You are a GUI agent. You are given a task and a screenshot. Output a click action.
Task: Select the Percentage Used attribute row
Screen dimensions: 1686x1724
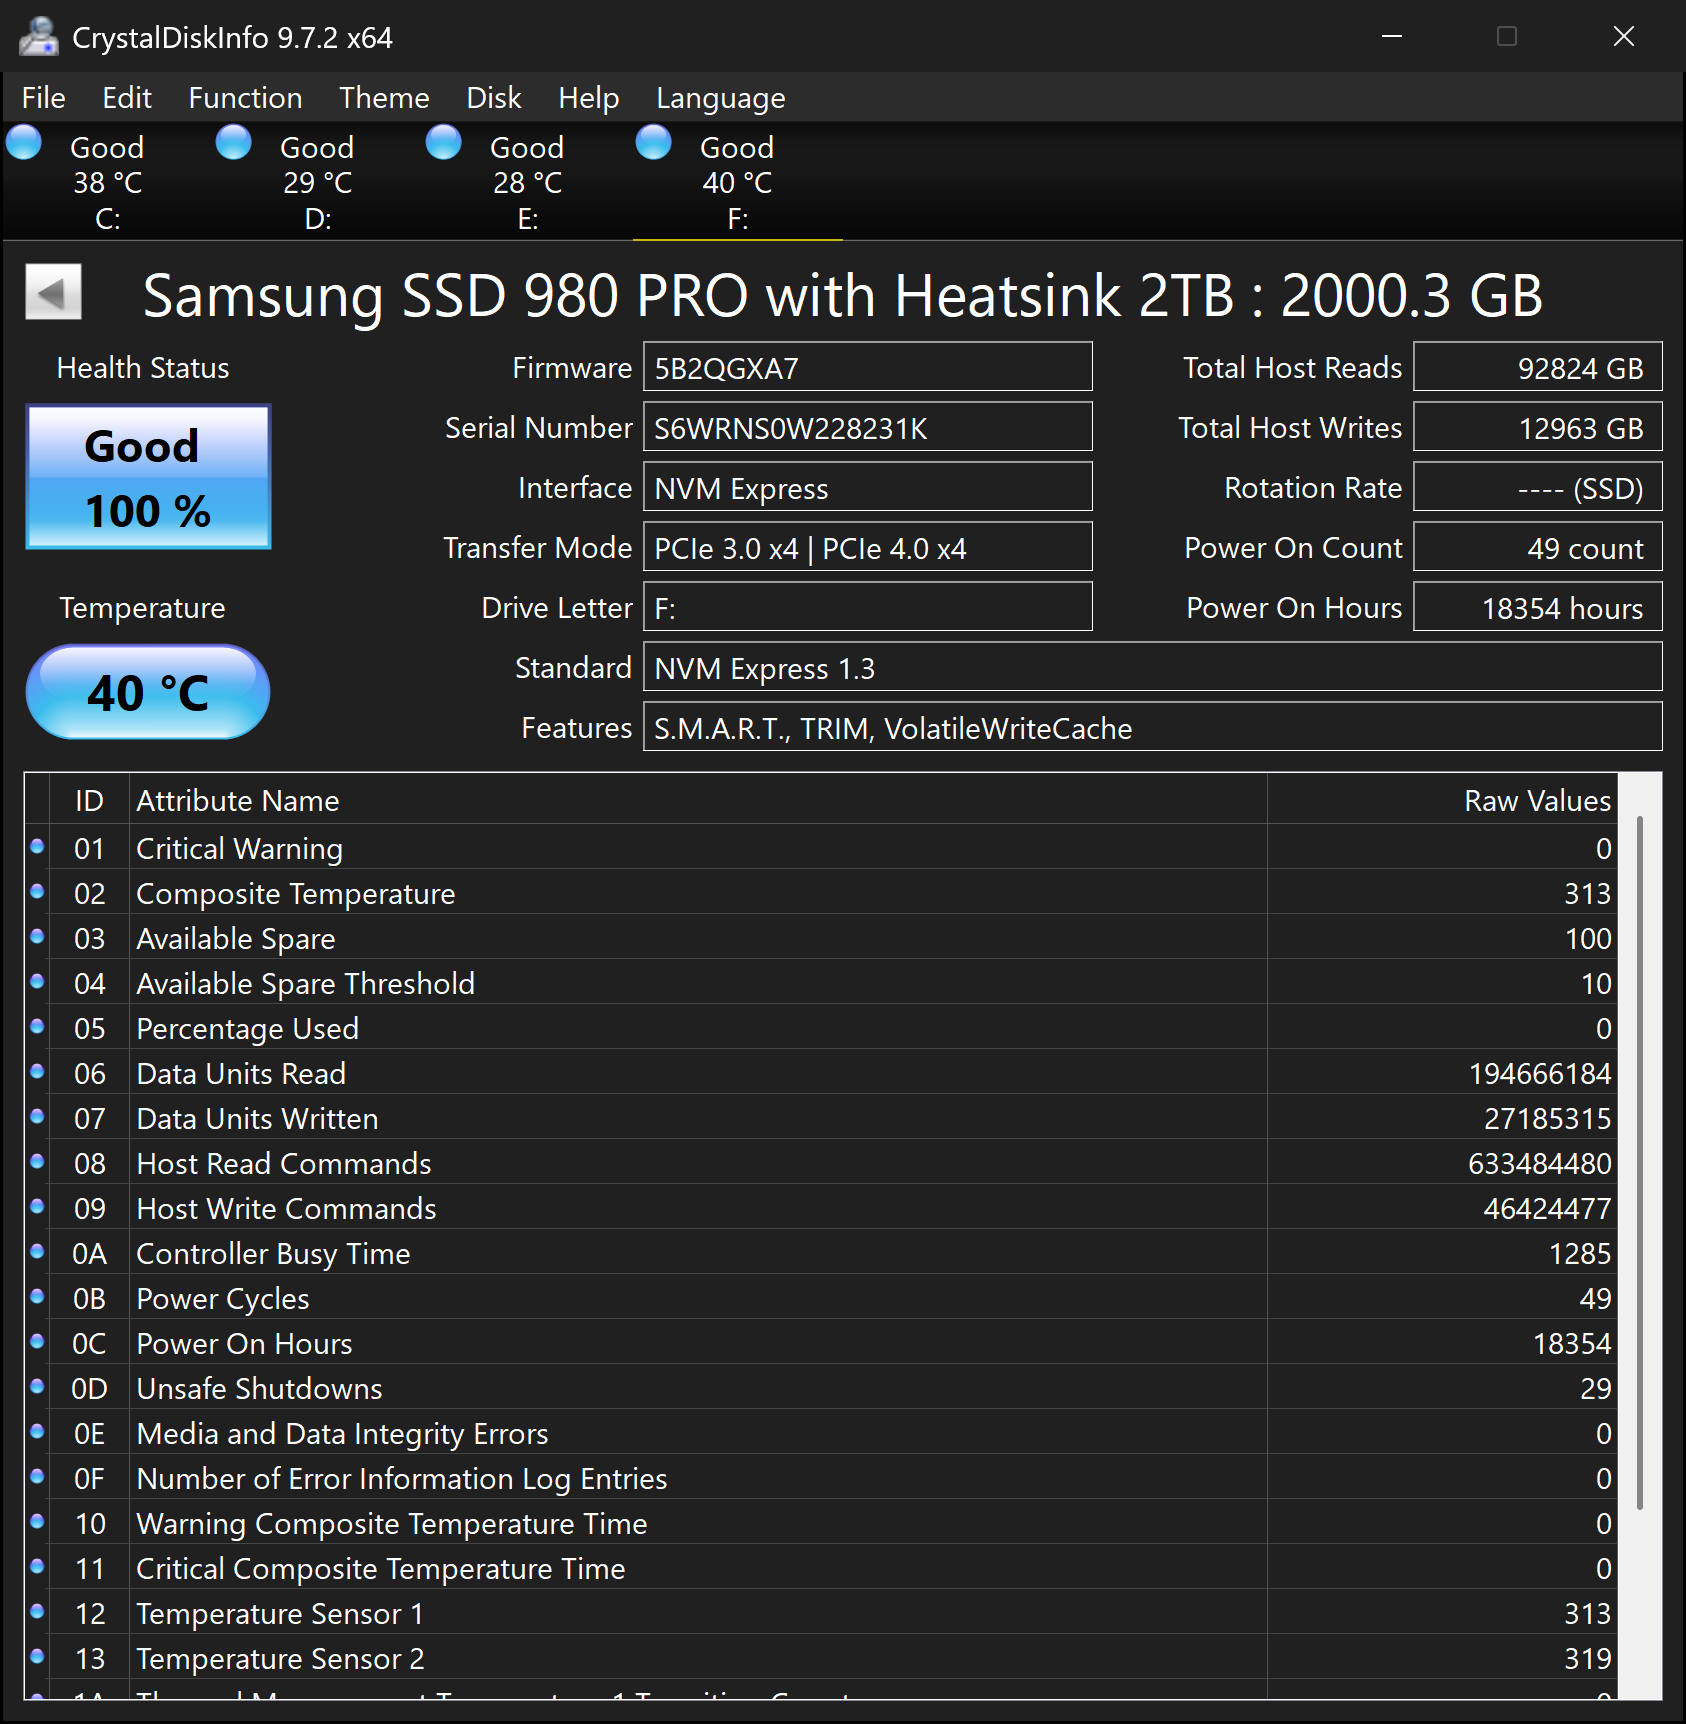tap(700, 1028)
